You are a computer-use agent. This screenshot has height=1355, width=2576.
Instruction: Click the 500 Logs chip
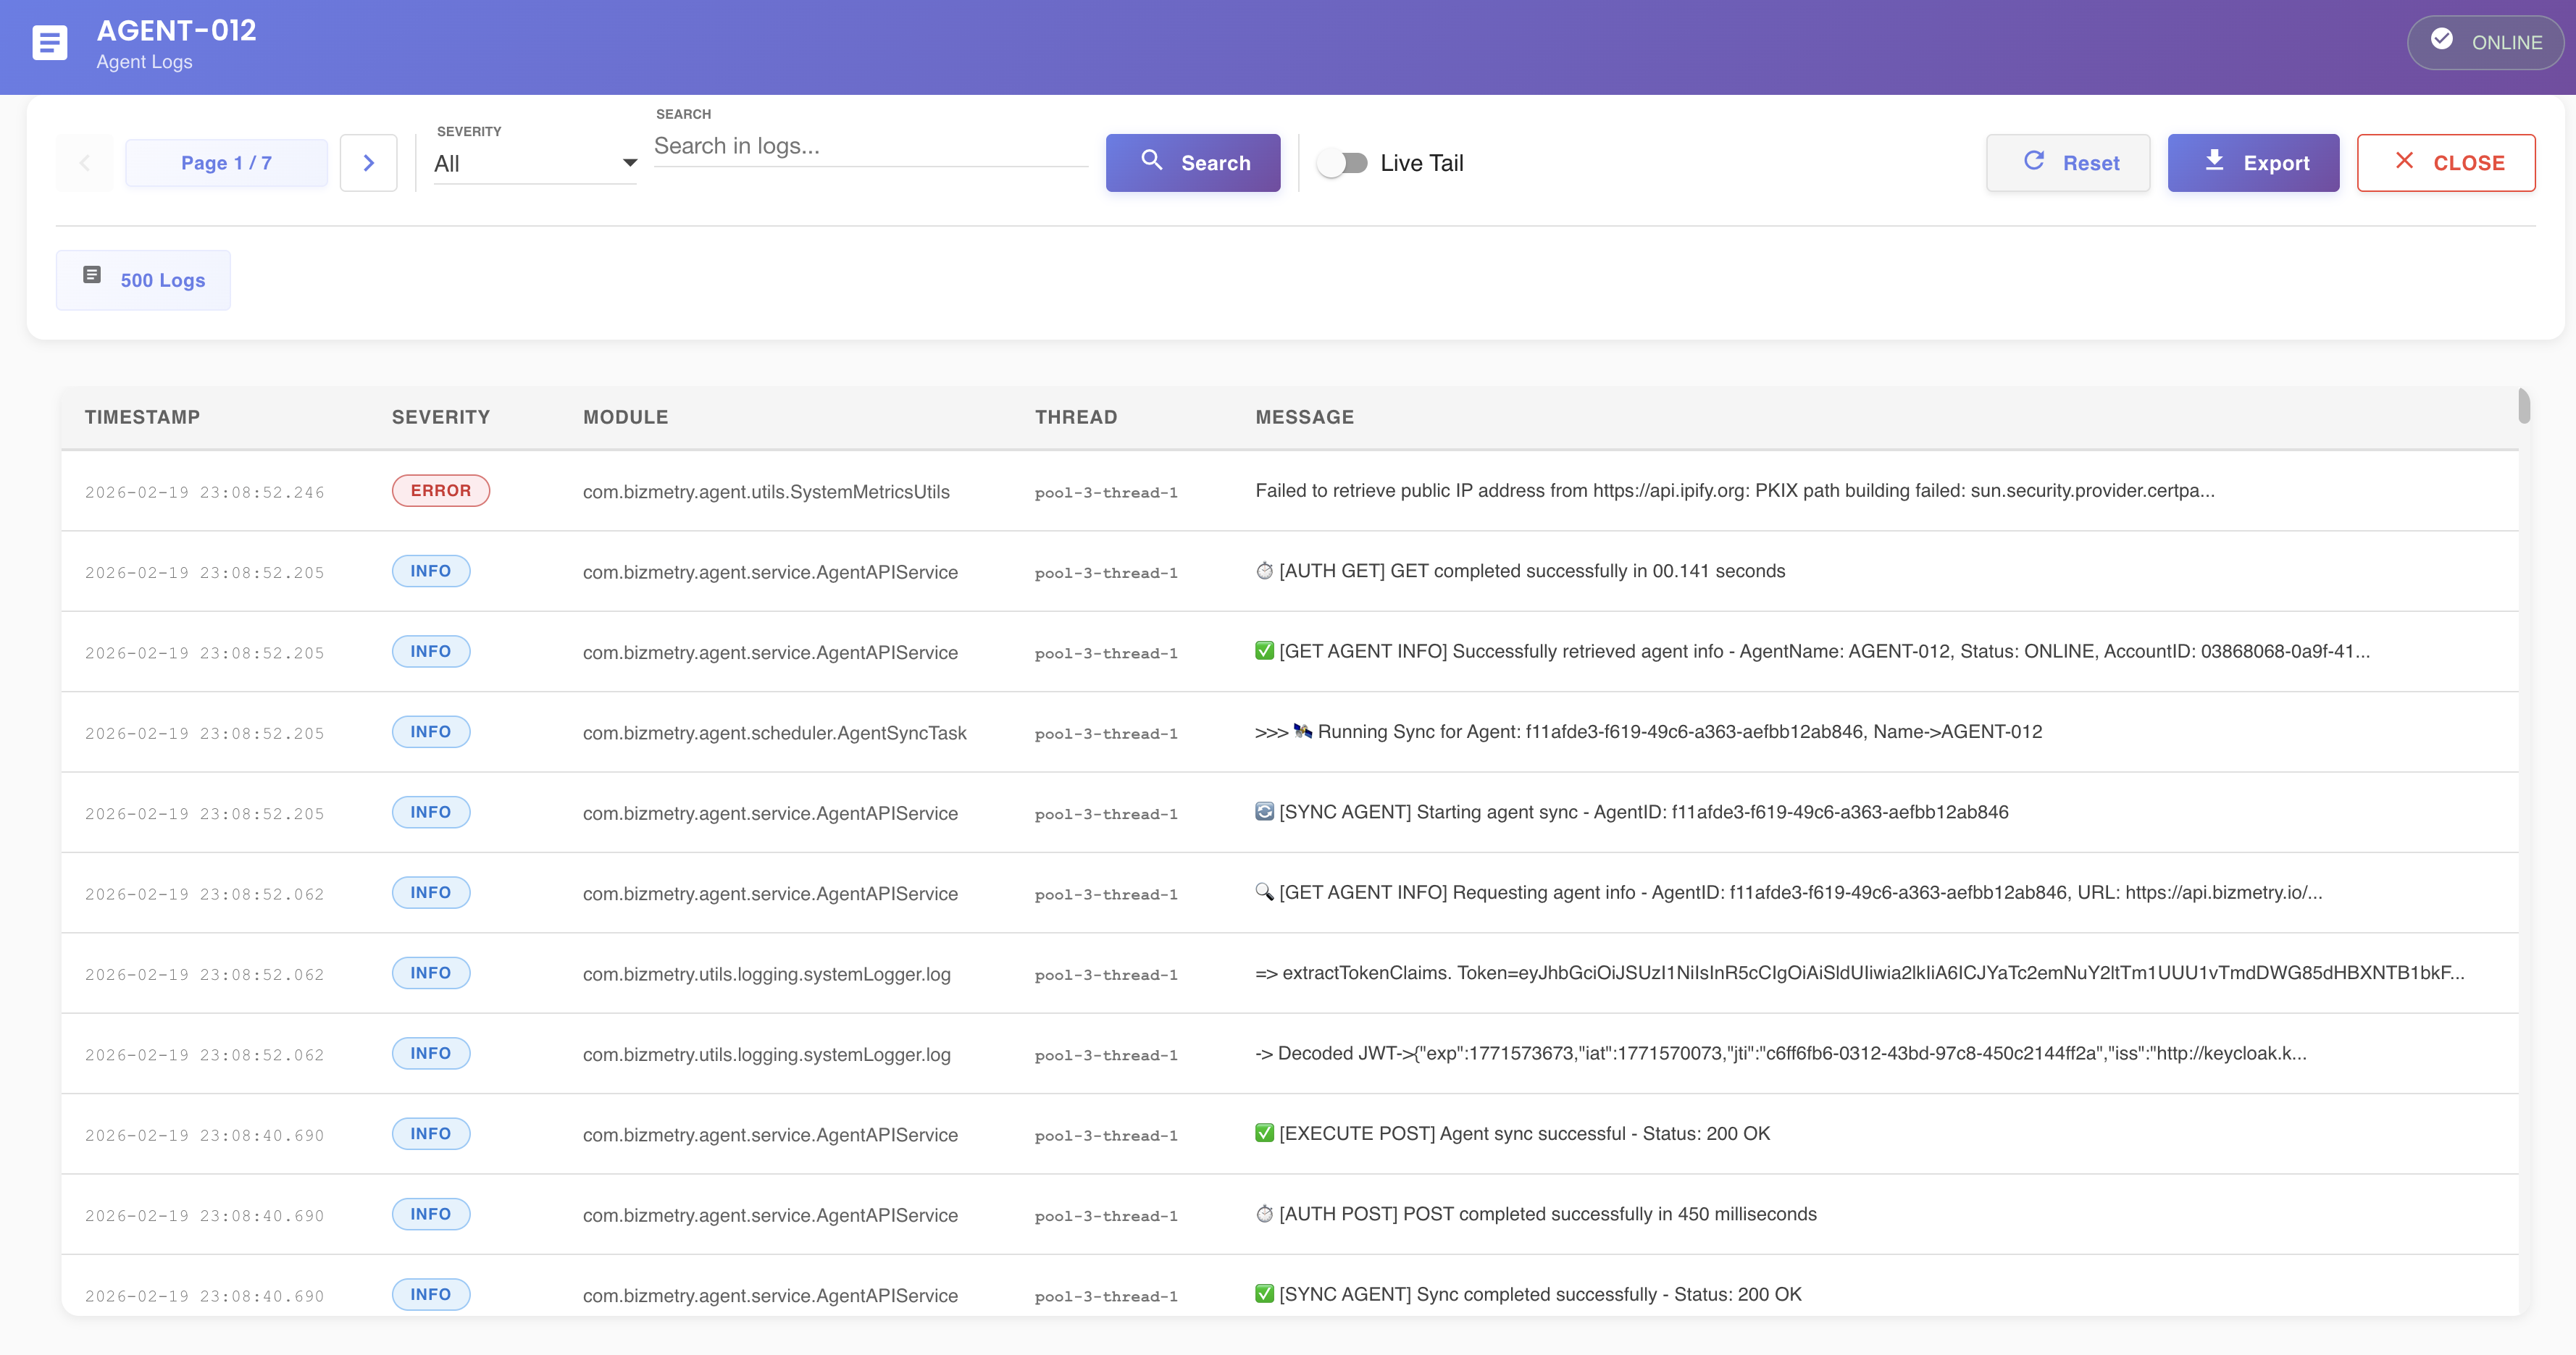click(x=143, y=280)
